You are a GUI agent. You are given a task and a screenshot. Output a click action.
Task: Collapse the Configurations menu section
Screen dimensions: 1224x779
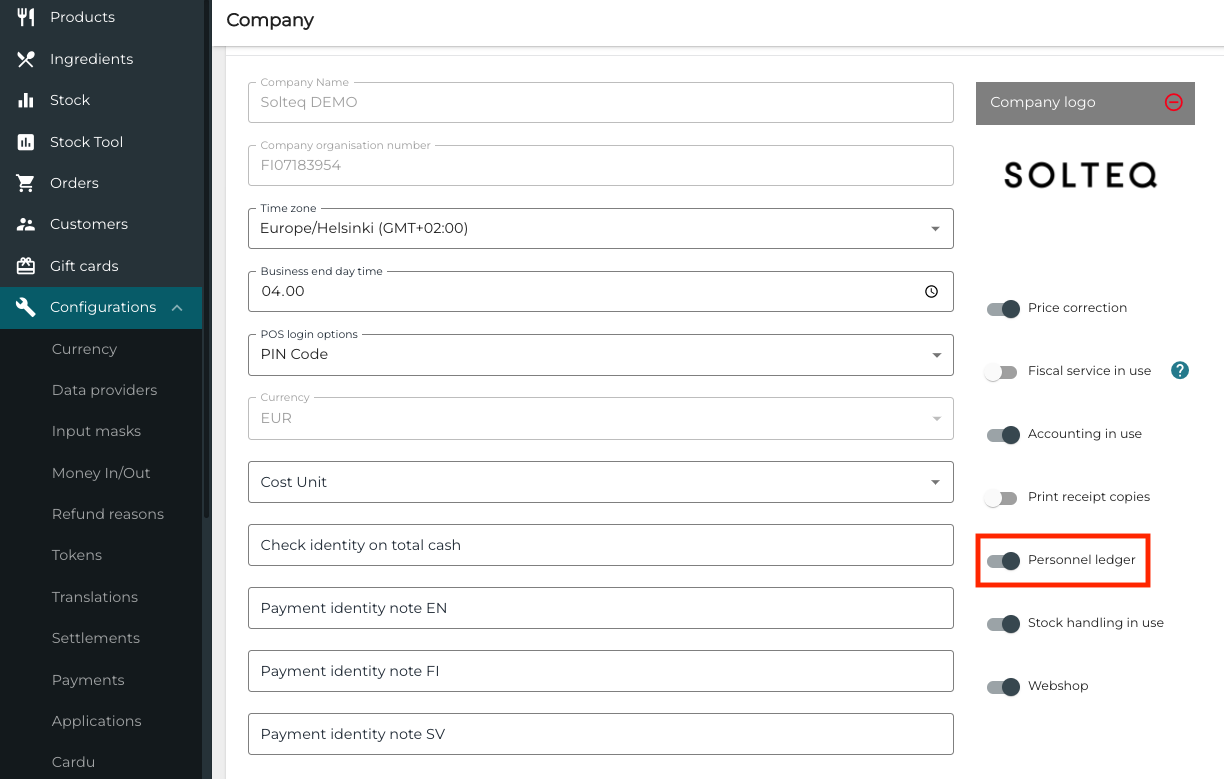point(177,308)
